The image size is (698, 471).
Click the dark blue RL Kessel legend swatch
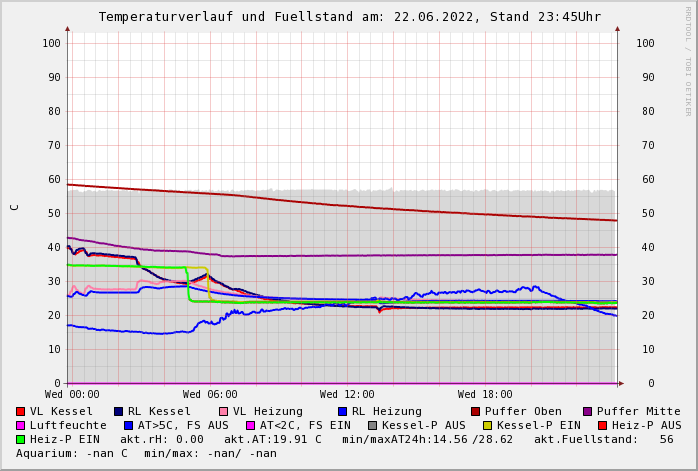pyautogui.click(x=119, y=411)
